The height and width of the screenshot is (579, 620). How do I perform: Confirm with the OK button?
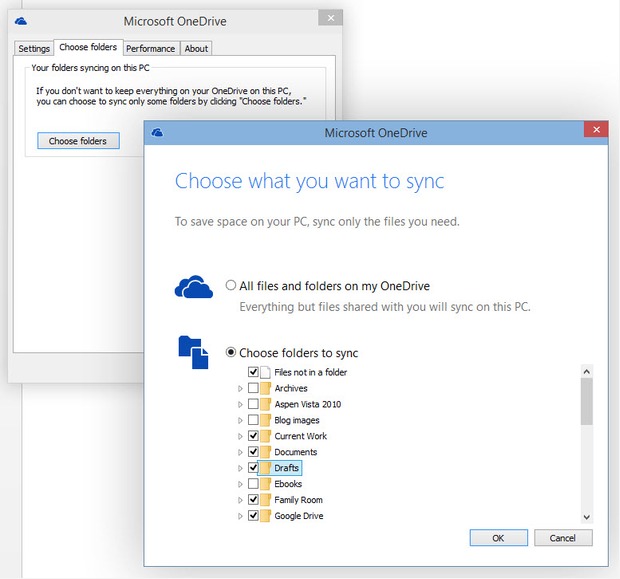[x=499, y=538]
